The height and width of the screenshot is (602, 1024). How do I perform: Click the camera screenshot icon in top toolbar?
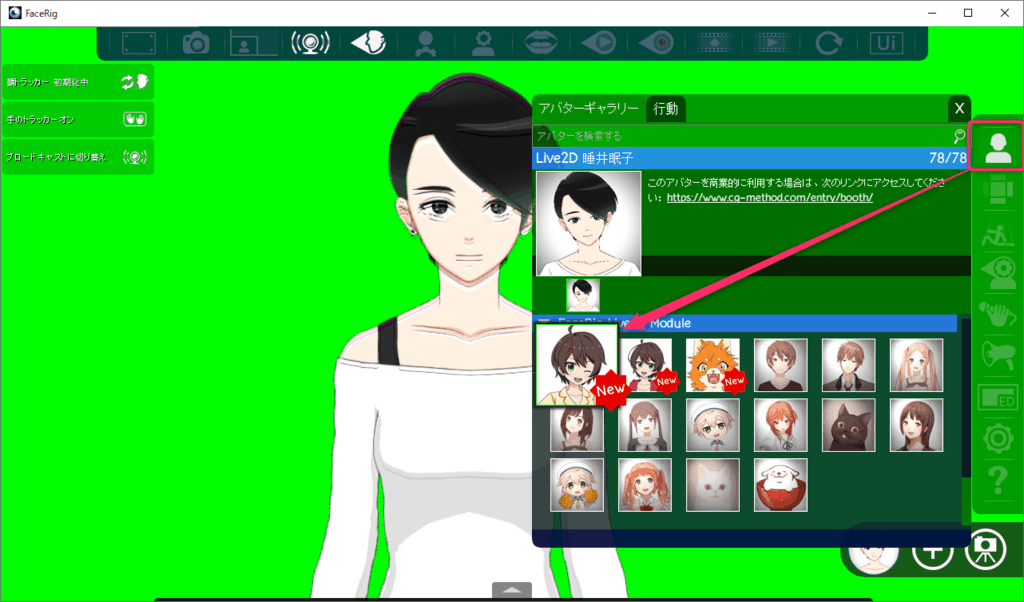(x=194, y=43)
